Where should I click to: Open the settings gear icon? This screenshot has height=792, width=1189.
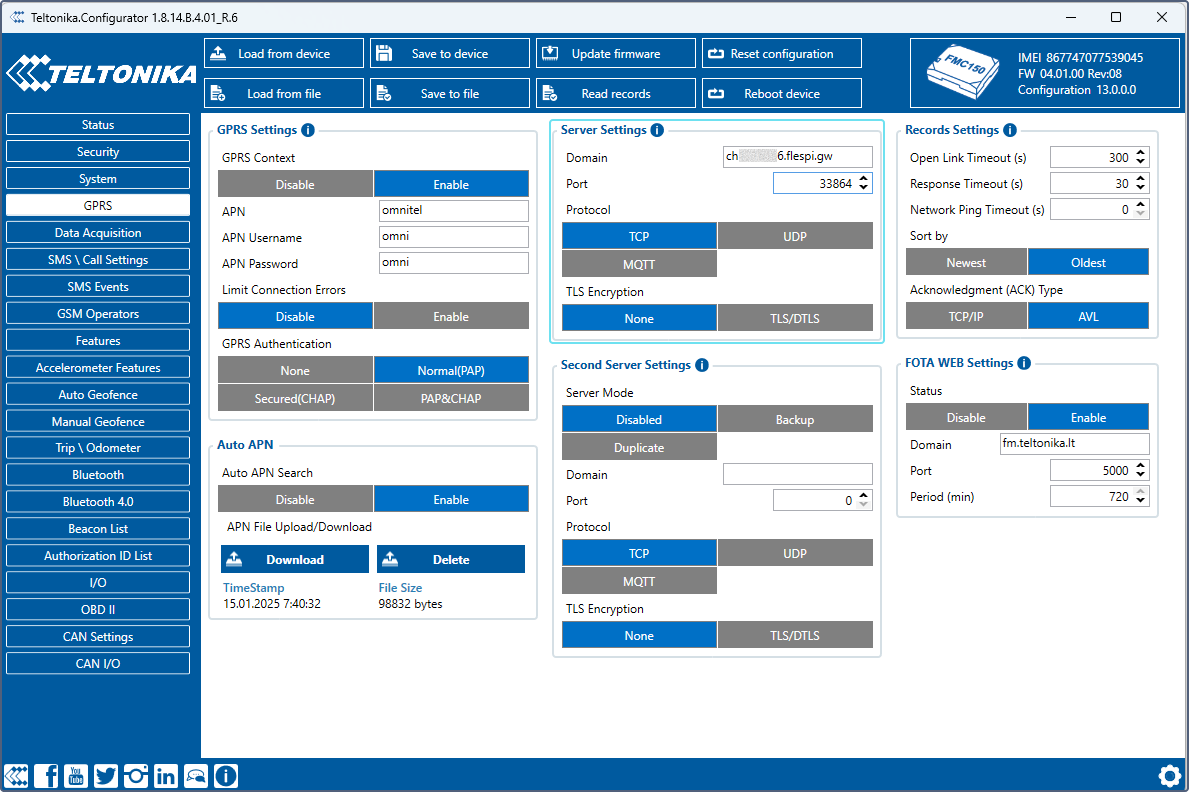[x=1169, y=775]
